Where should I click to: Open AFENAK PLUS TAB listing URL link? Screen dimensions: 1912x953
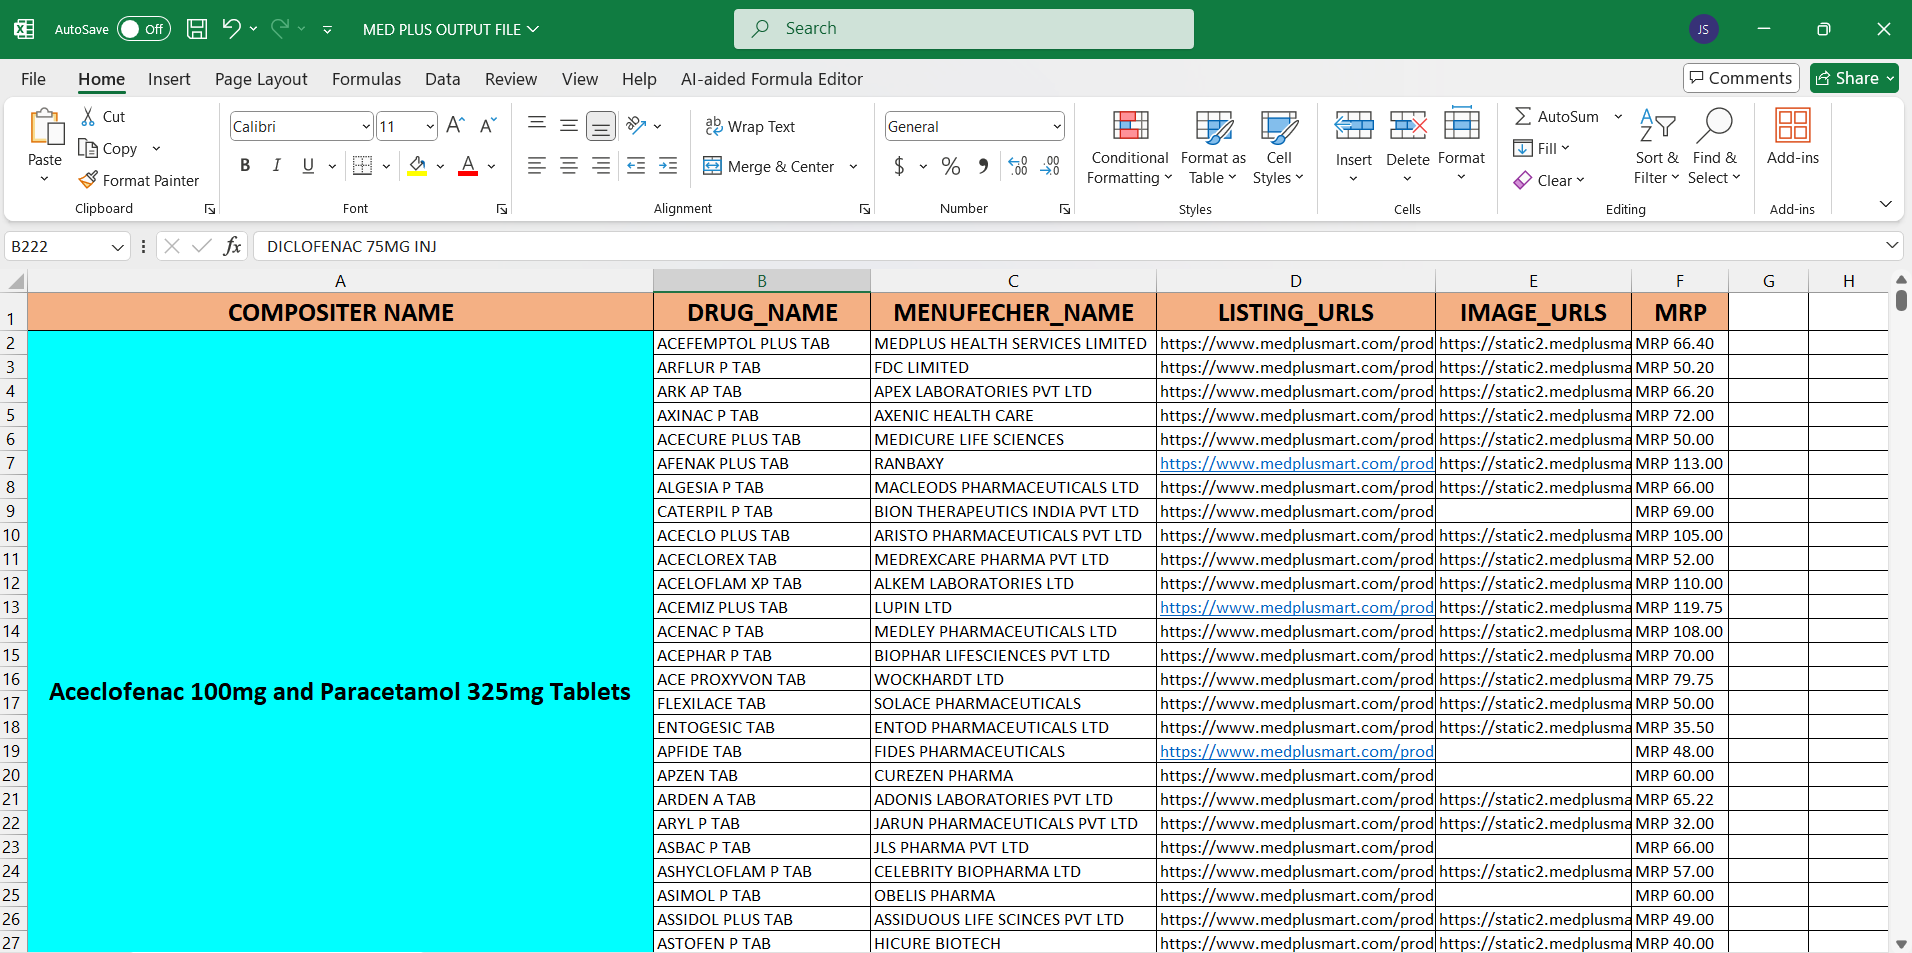click(1296, 463)
